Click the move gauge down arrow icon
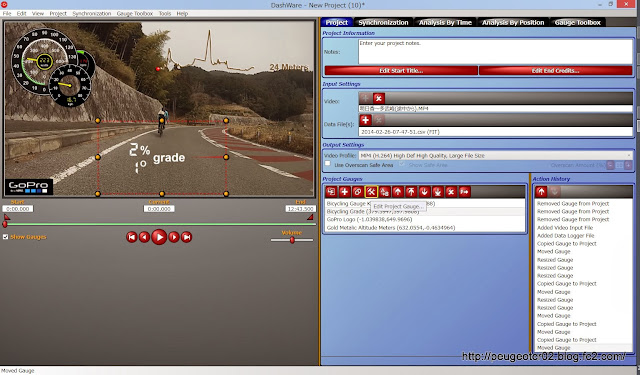The image size is (640, 375). tap(424, 192)
